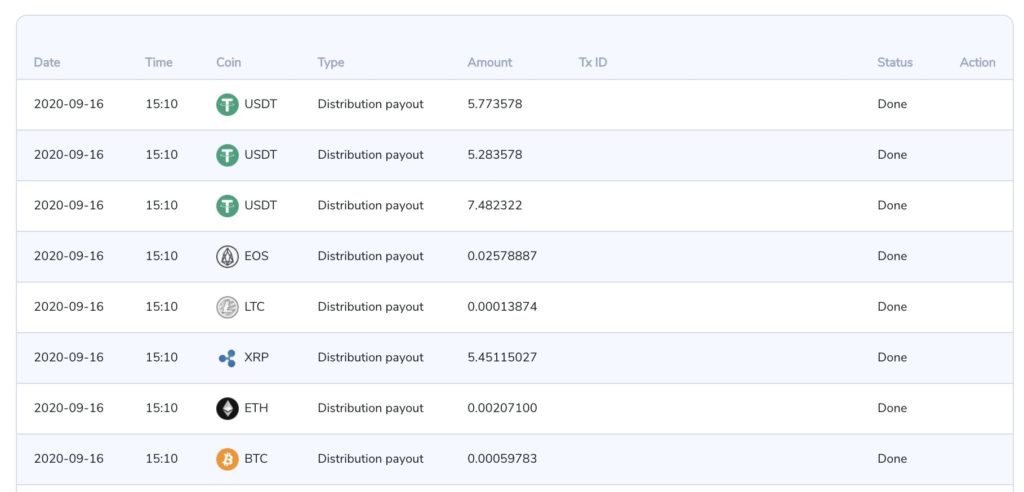Click the USDT icon in the 7.482322 row
The height and width of the screenshot is (492, 1024).
click(x=227, y=205)
